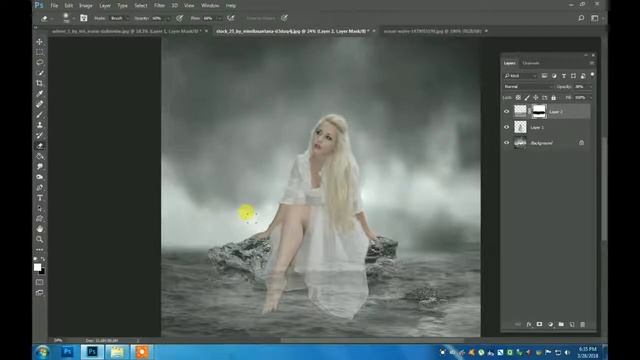Select the History Brush tool
This screenshot has height=360, width=640.
coord(40,136)
